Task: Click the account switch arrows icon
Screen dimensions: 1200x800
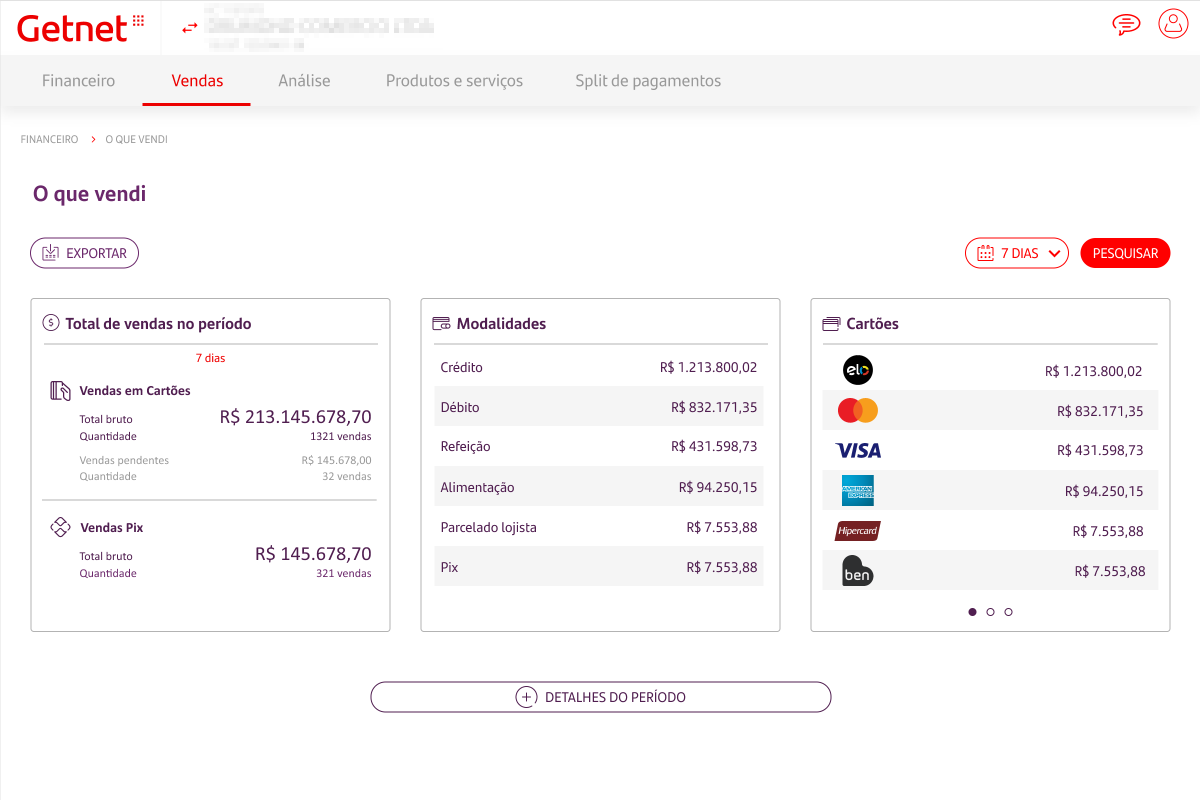Action: [190, 29]
